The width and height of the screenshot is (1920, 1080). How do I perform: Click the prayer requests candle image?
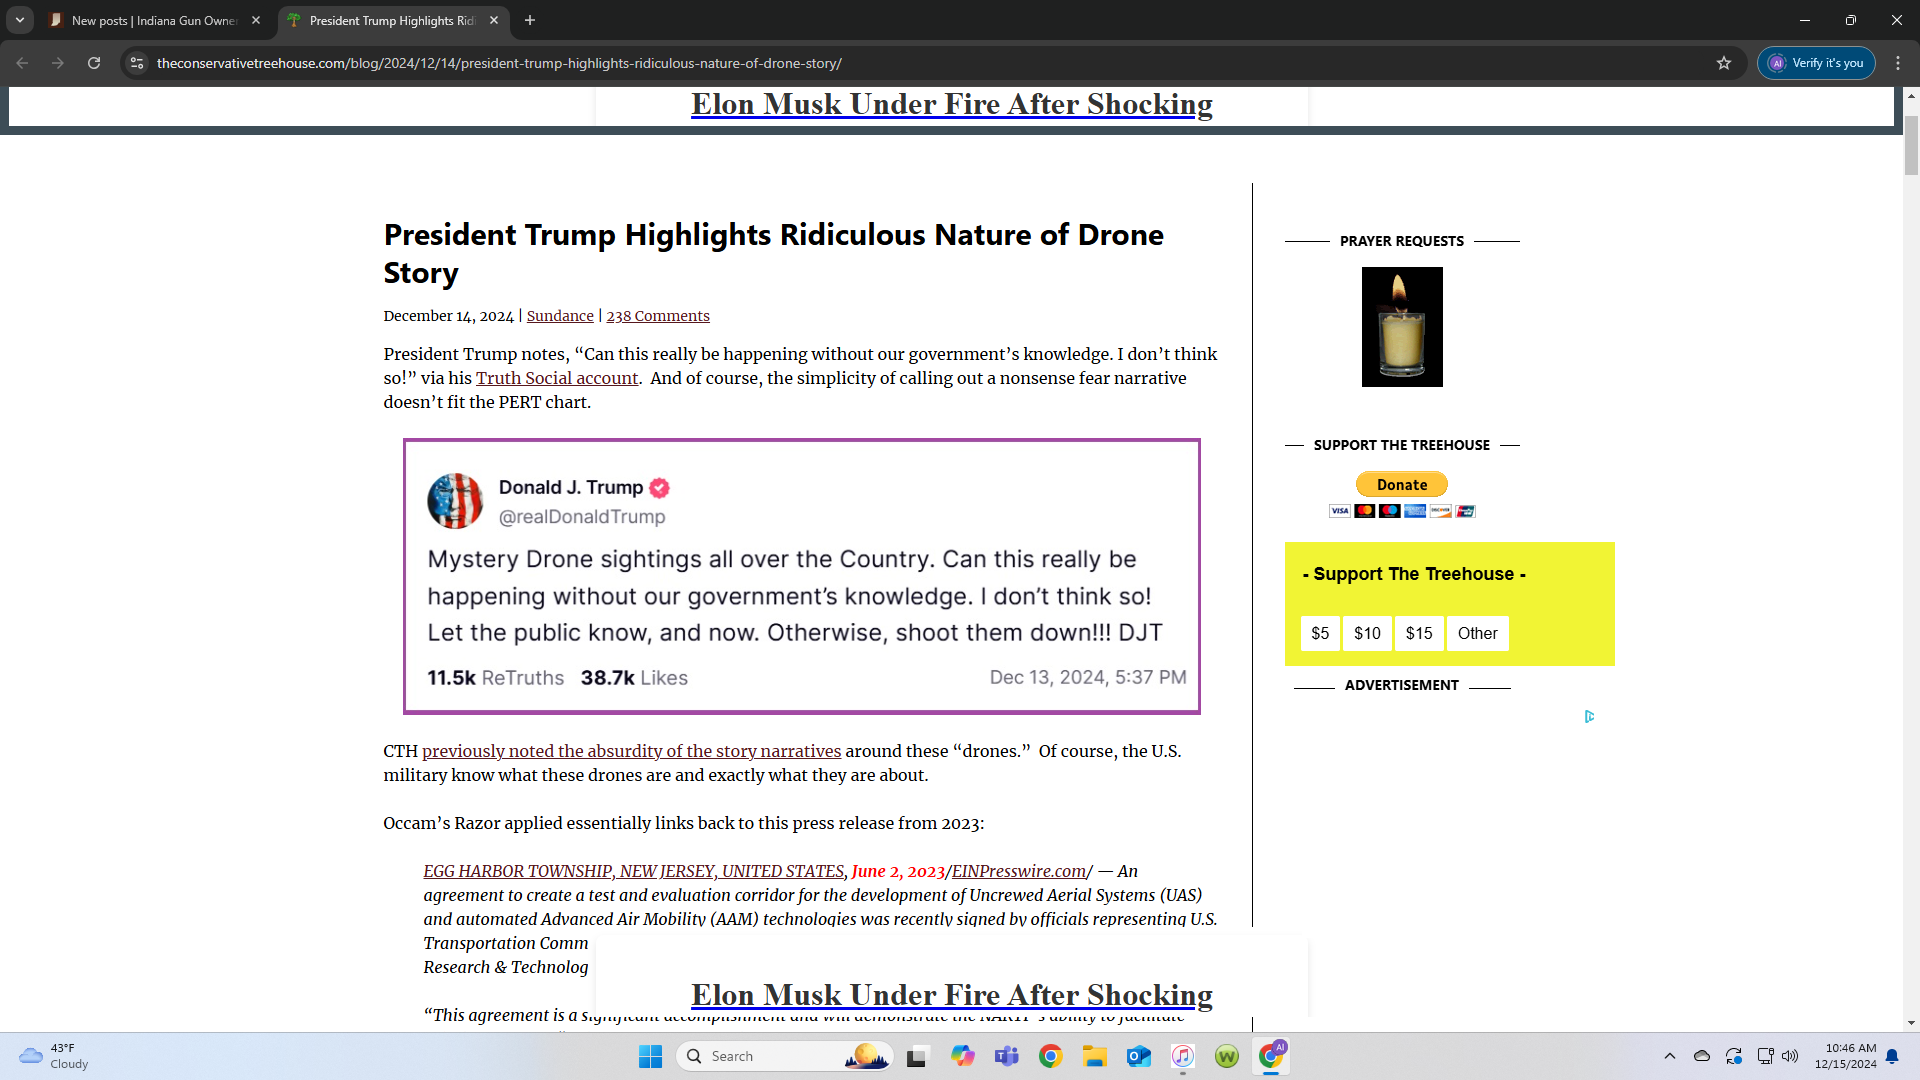(1402, 327)
